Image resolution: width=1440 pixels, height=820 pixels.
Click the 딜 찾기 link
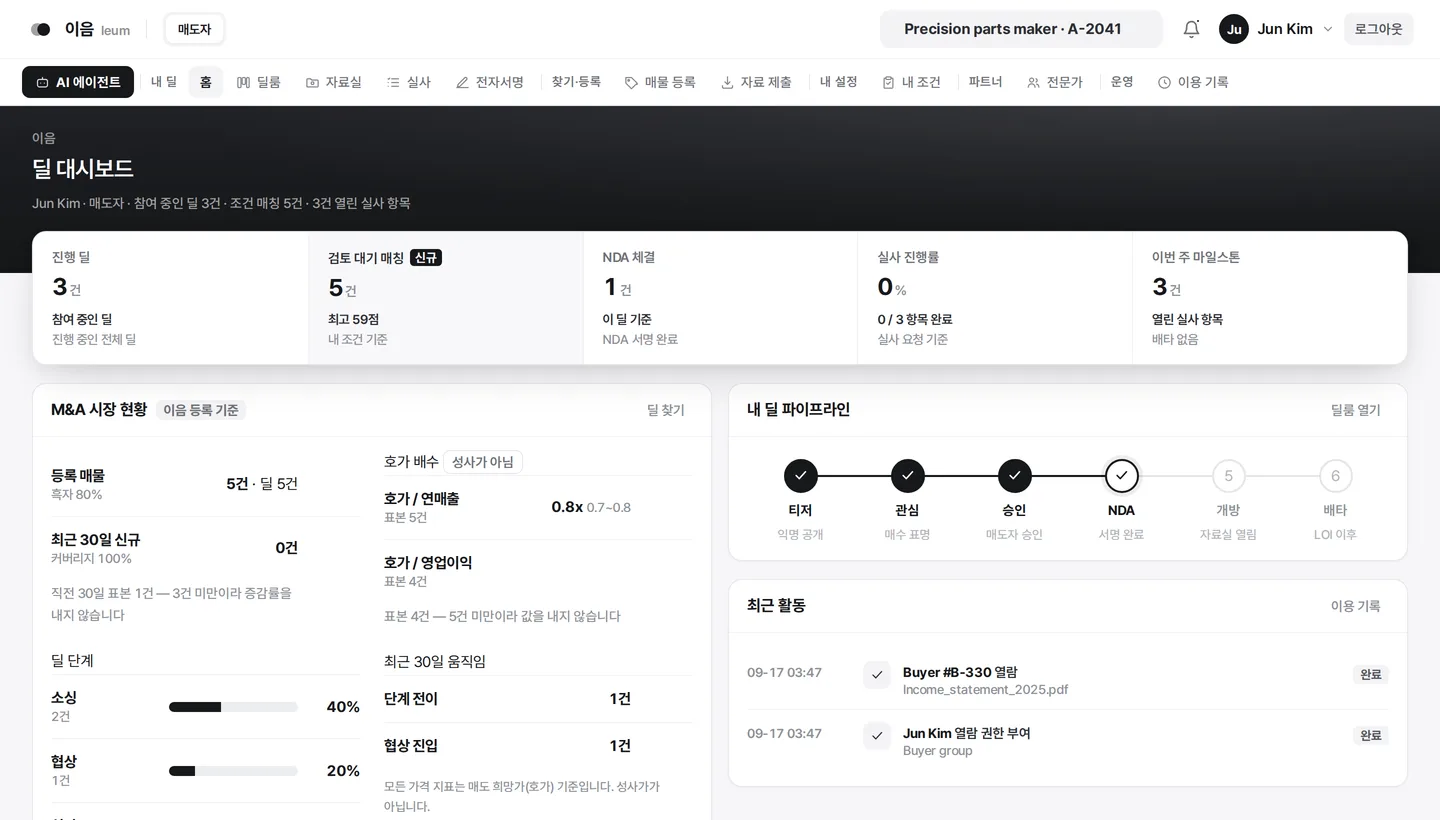(666, 410)
